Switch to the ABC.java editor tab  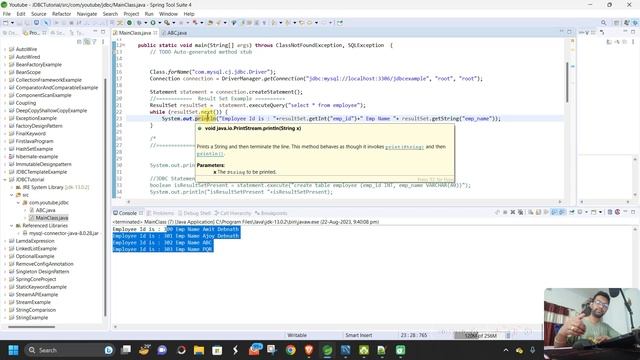[177, 33]
